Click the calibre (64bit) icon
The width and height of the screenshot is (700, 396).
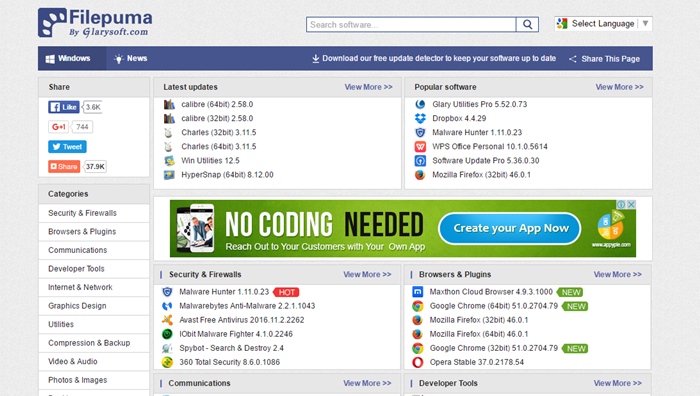(169, 104)
